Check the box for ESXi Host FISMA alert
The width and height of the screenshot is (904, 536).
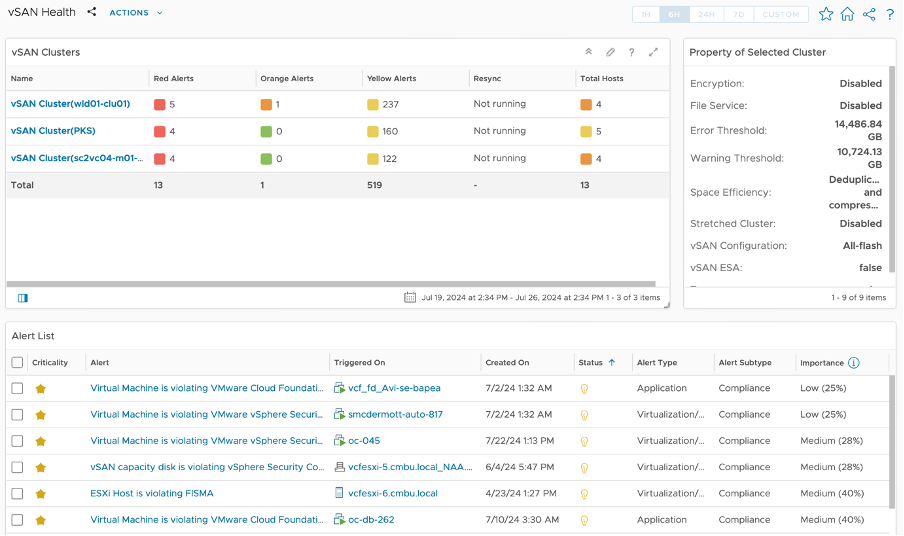pyautogui.click(x=17, y=493)
